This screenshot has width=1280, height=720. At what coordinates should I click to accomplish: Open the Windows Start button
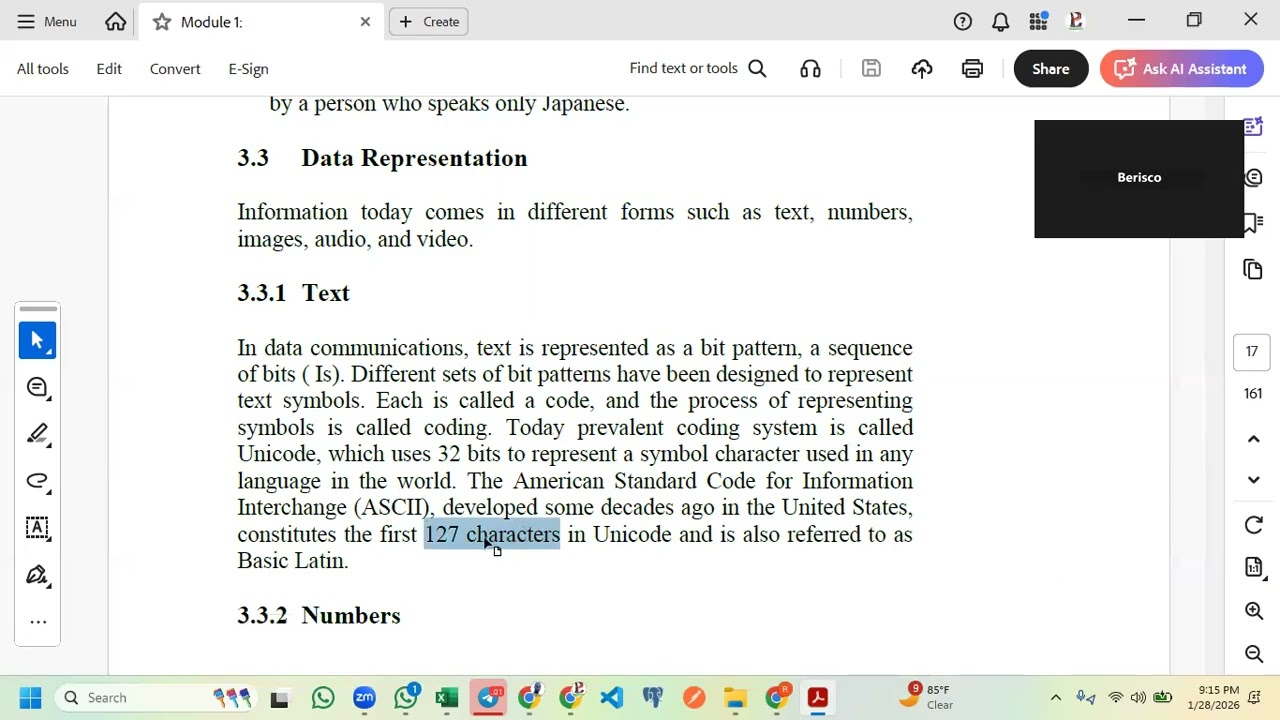(x=30, y=697)
